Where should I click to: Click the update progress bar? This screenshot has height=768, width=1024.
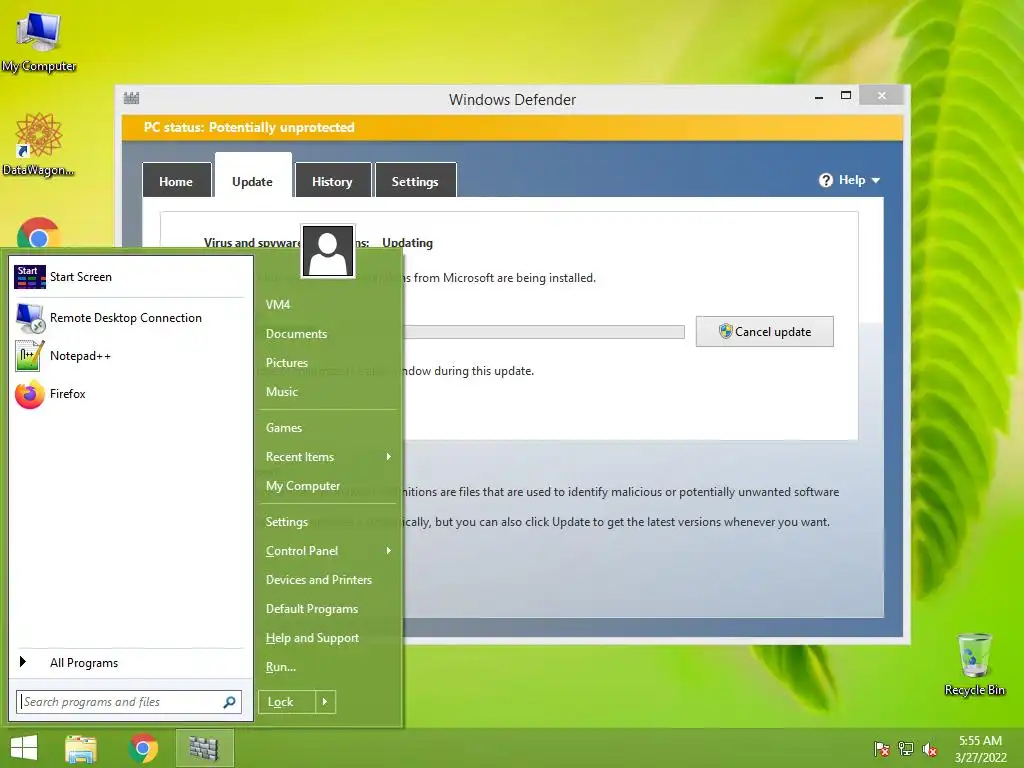544,332
